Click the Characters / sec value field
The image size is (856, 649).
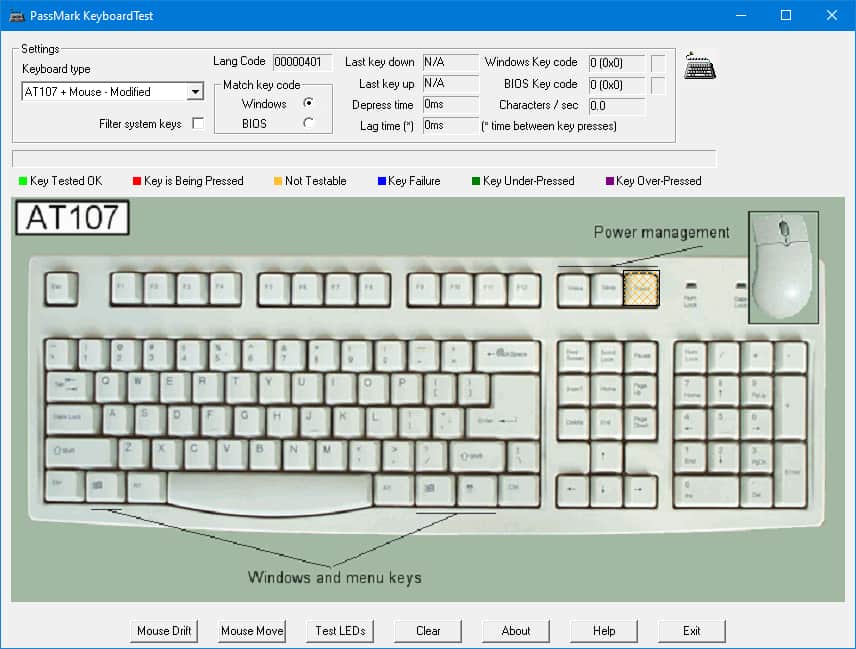pyautogui.click(x=617, y=105)
